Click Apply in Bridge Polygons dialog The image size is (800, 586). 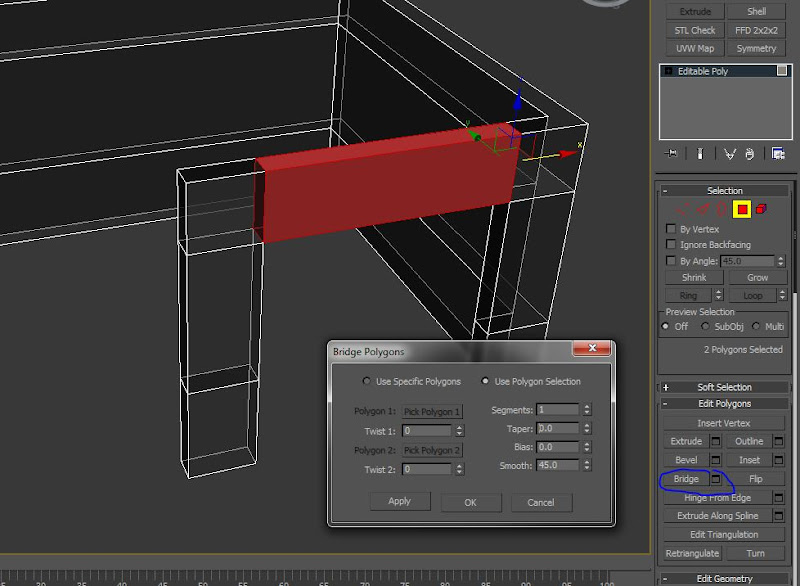[x=399, y=501]
